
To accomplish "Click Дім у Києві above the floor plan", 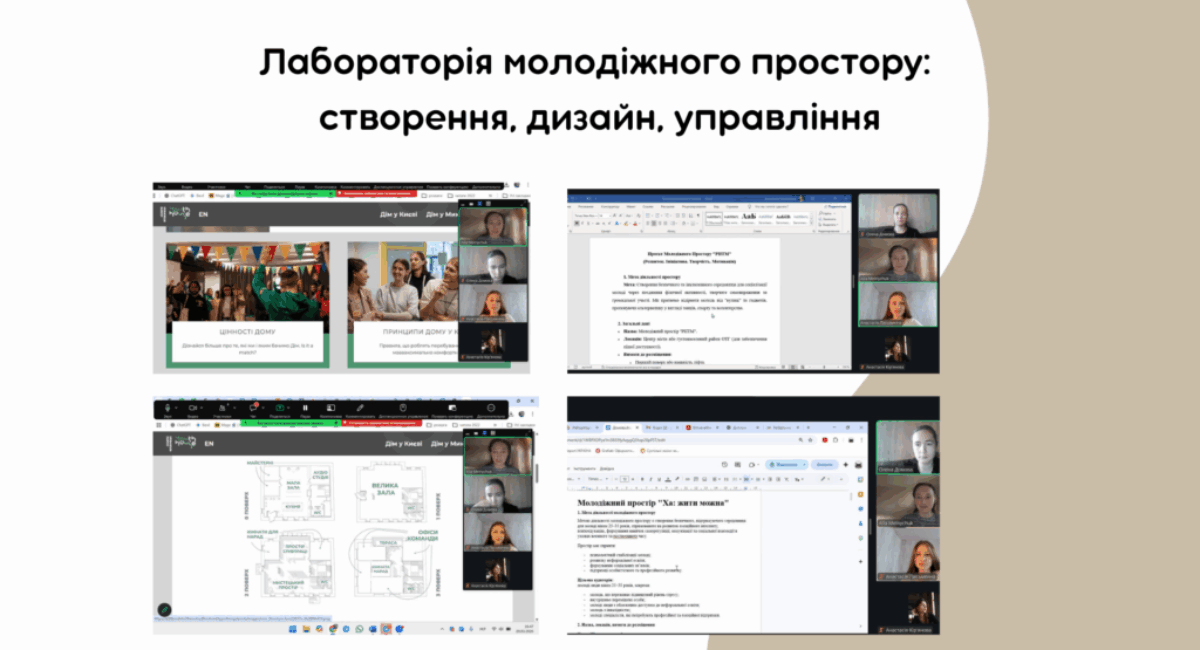I will 400,443.
